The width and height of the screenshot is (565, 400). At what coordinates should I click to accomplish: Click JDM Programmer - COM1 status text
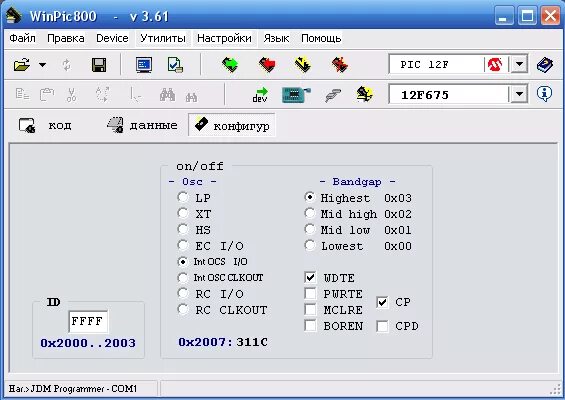click(x=73, y=389)
